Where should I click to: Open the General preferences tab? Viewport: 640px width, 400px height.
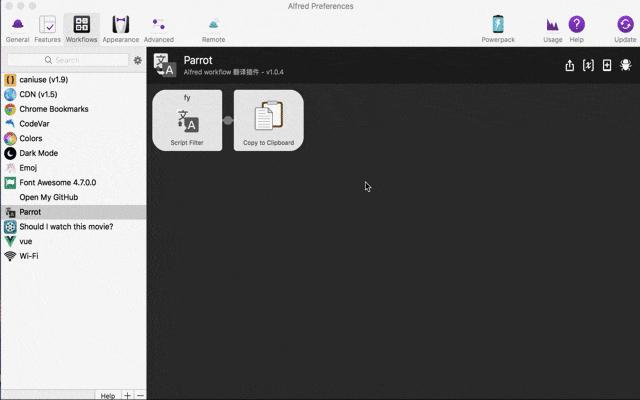pos(18,29)
